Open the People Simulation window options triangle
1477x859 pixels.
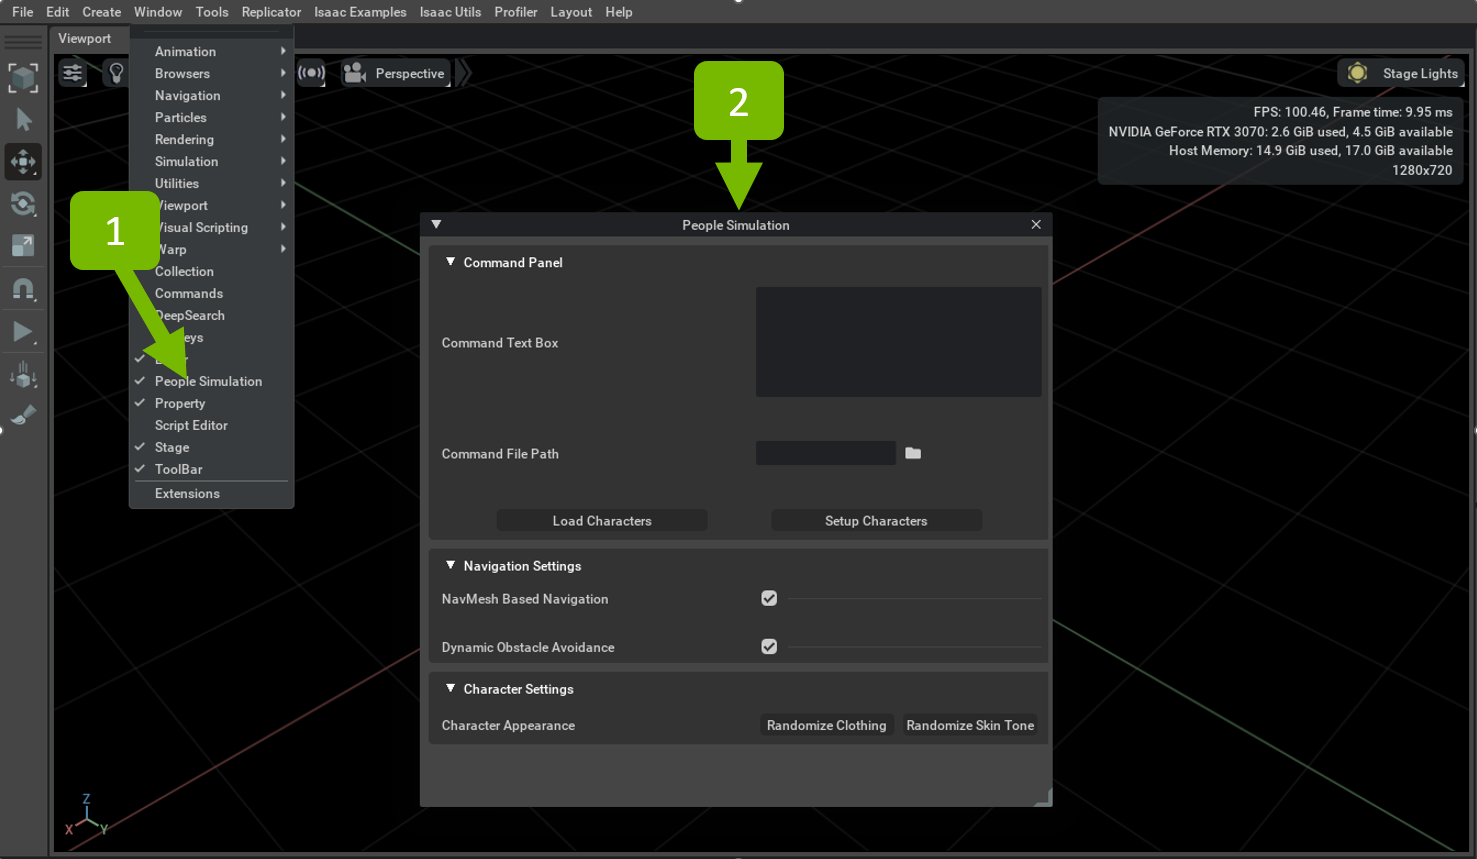(436, 225)
